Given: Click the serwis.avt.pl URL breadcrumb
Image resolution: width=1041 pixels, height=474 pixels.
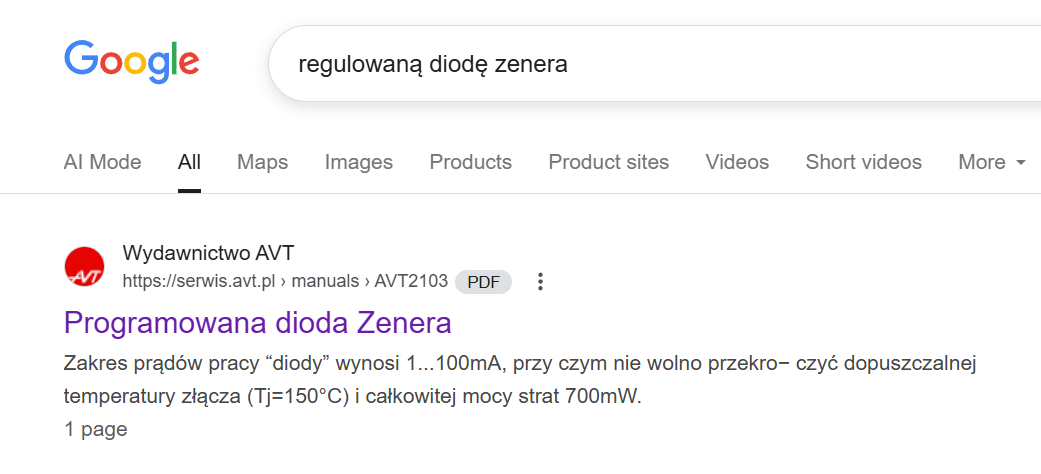Looking at the screenshot, I should (198, 282).
